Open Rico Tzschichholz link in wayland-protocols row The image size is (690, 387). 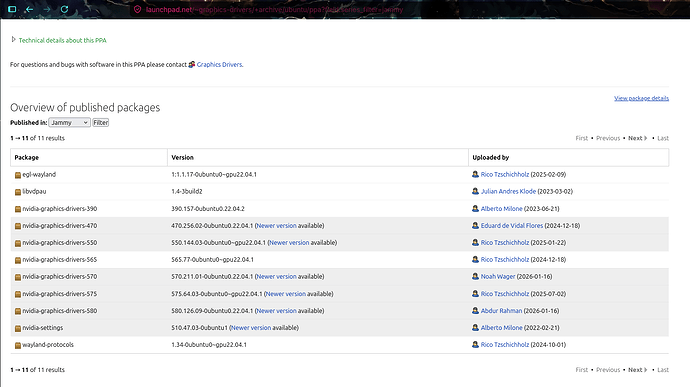point(505,345)
